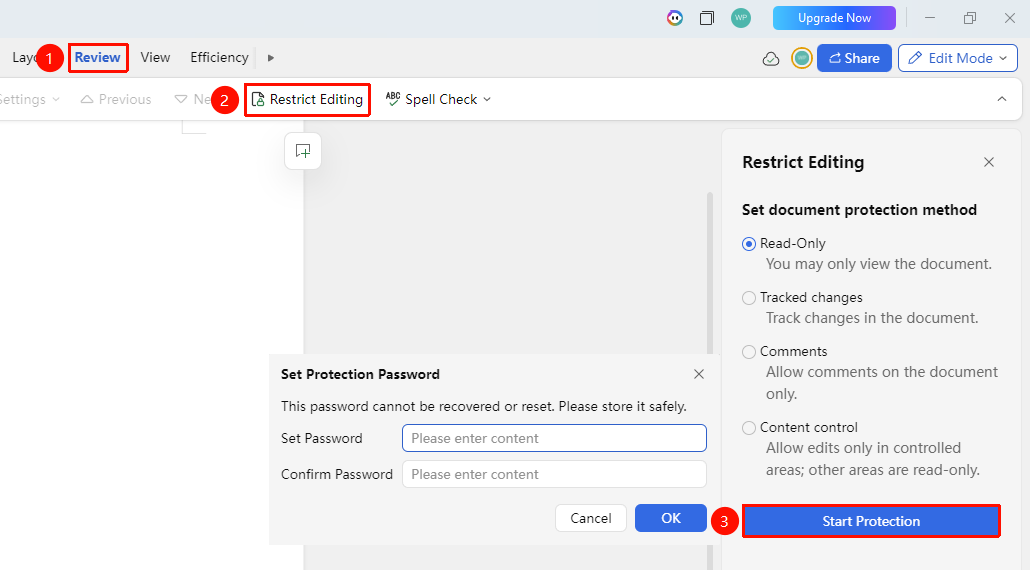The image size is (1030, 570).
Task: Click the cloud sync status icon
Action: point(771,59)
